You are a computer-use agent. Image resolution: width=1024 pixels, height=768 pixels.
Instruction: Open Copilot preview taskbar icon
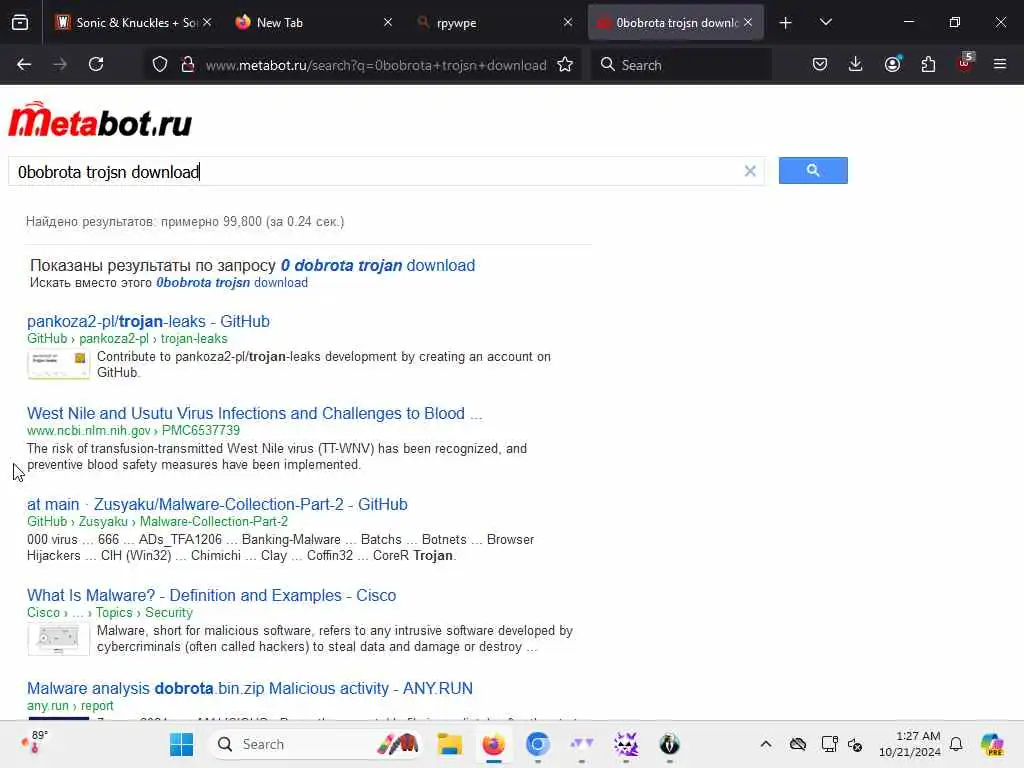pos(992,744)
